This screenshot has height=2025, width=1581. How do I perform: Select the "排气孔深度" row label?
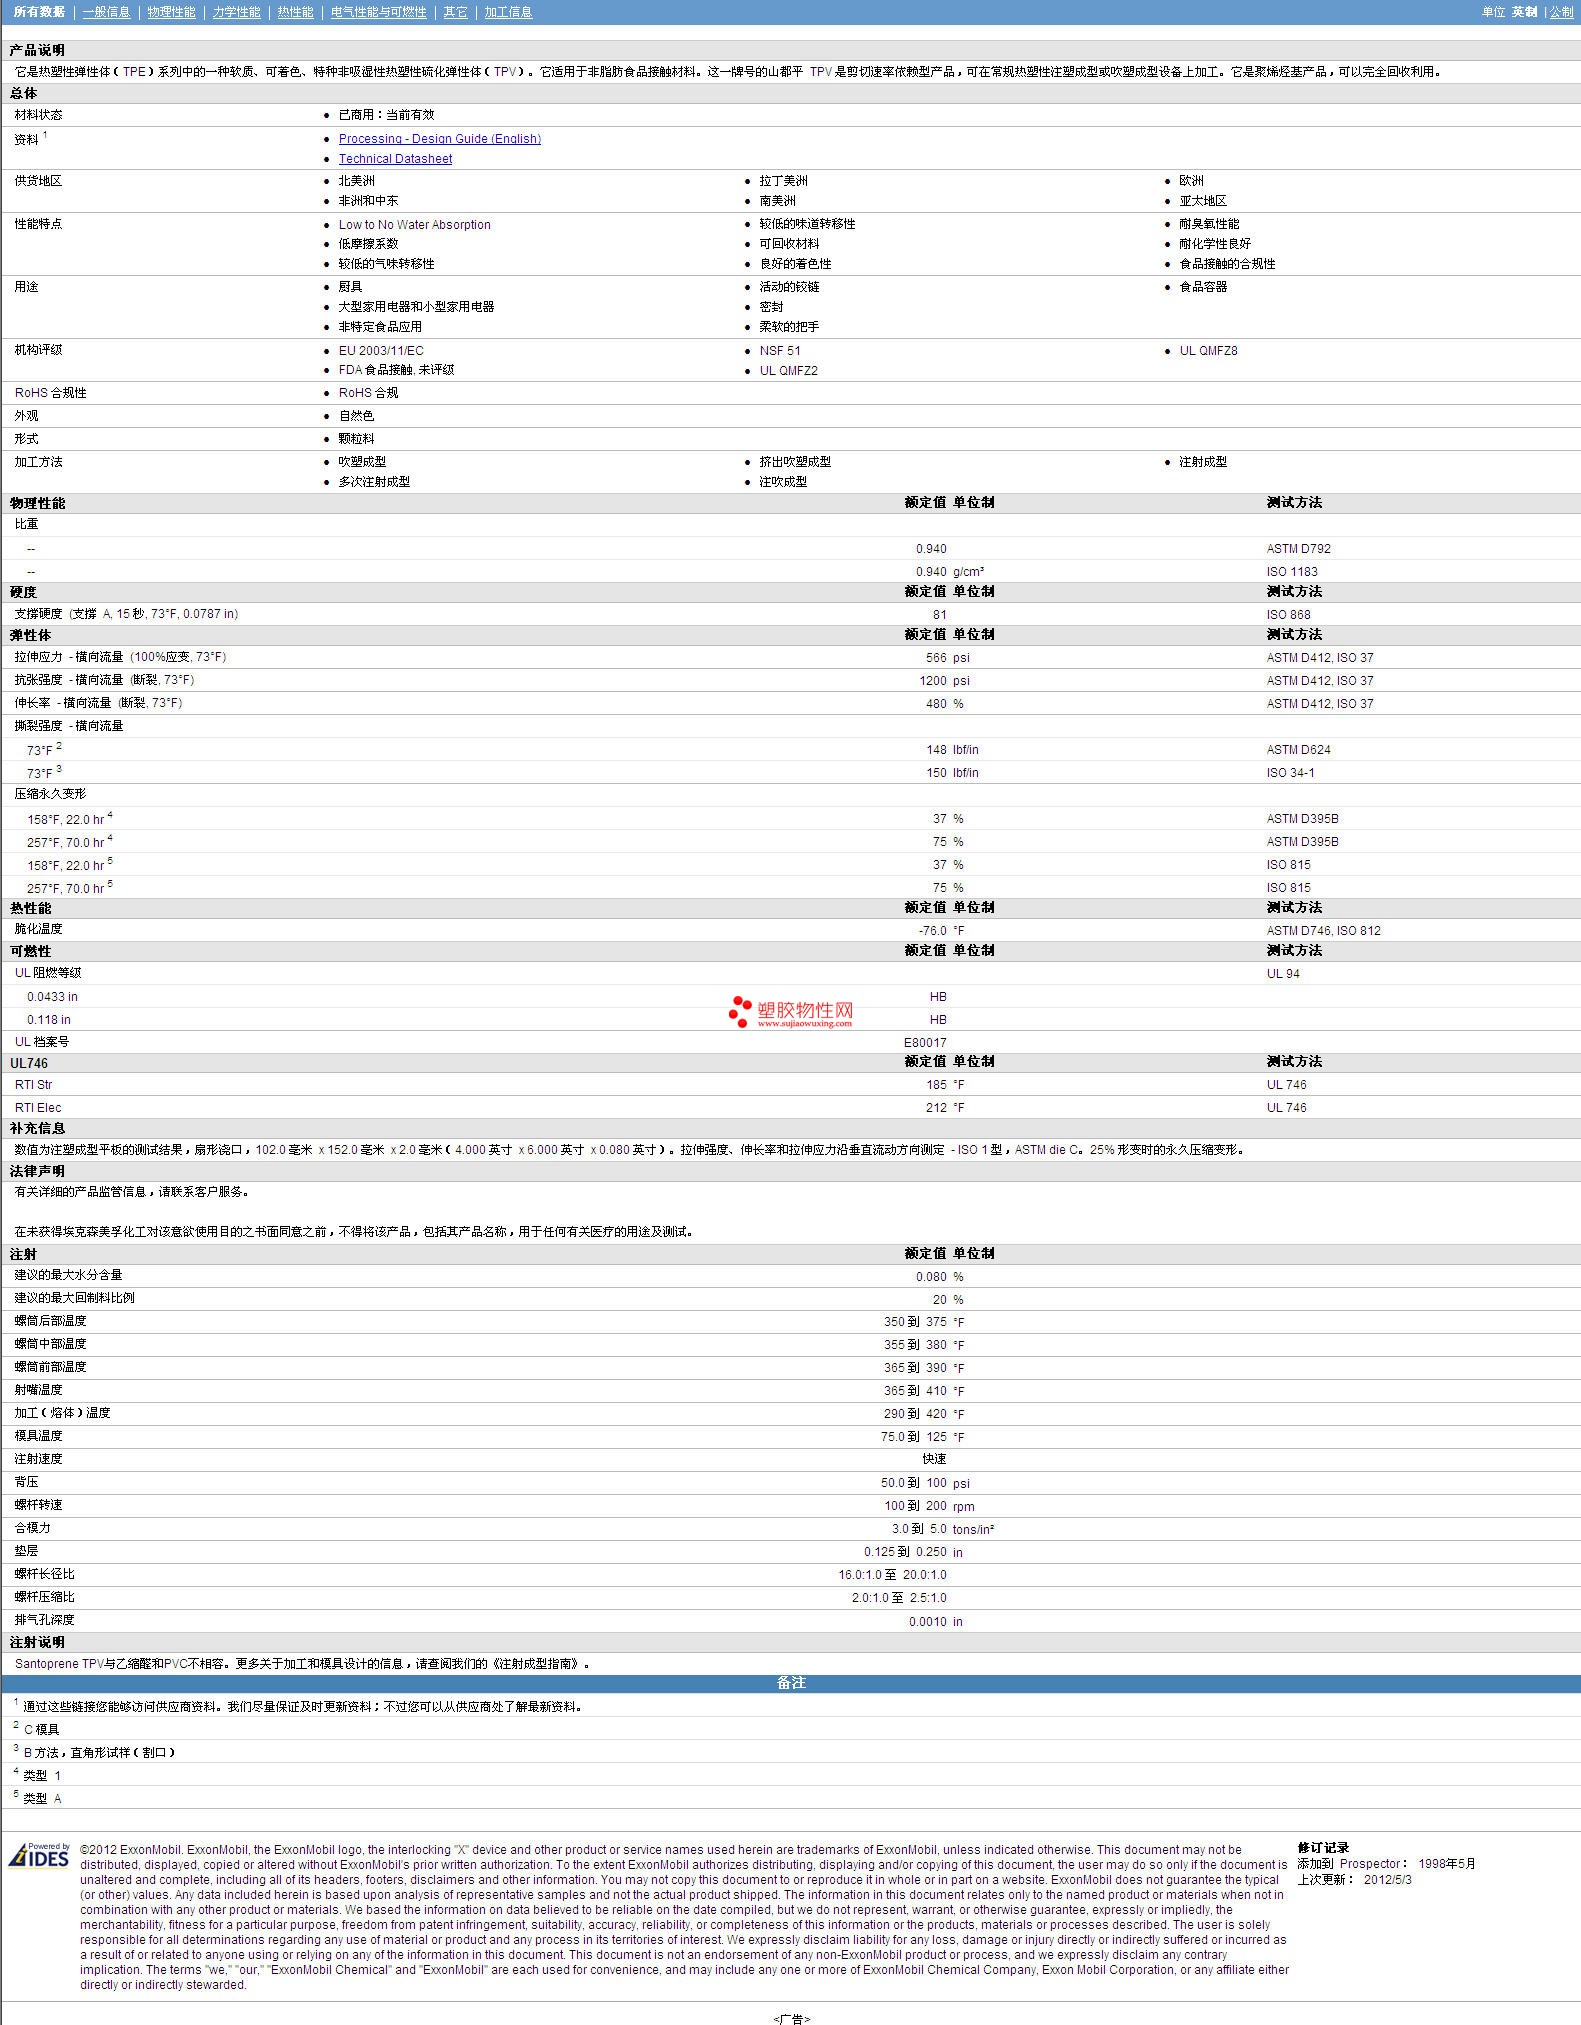44,1620
